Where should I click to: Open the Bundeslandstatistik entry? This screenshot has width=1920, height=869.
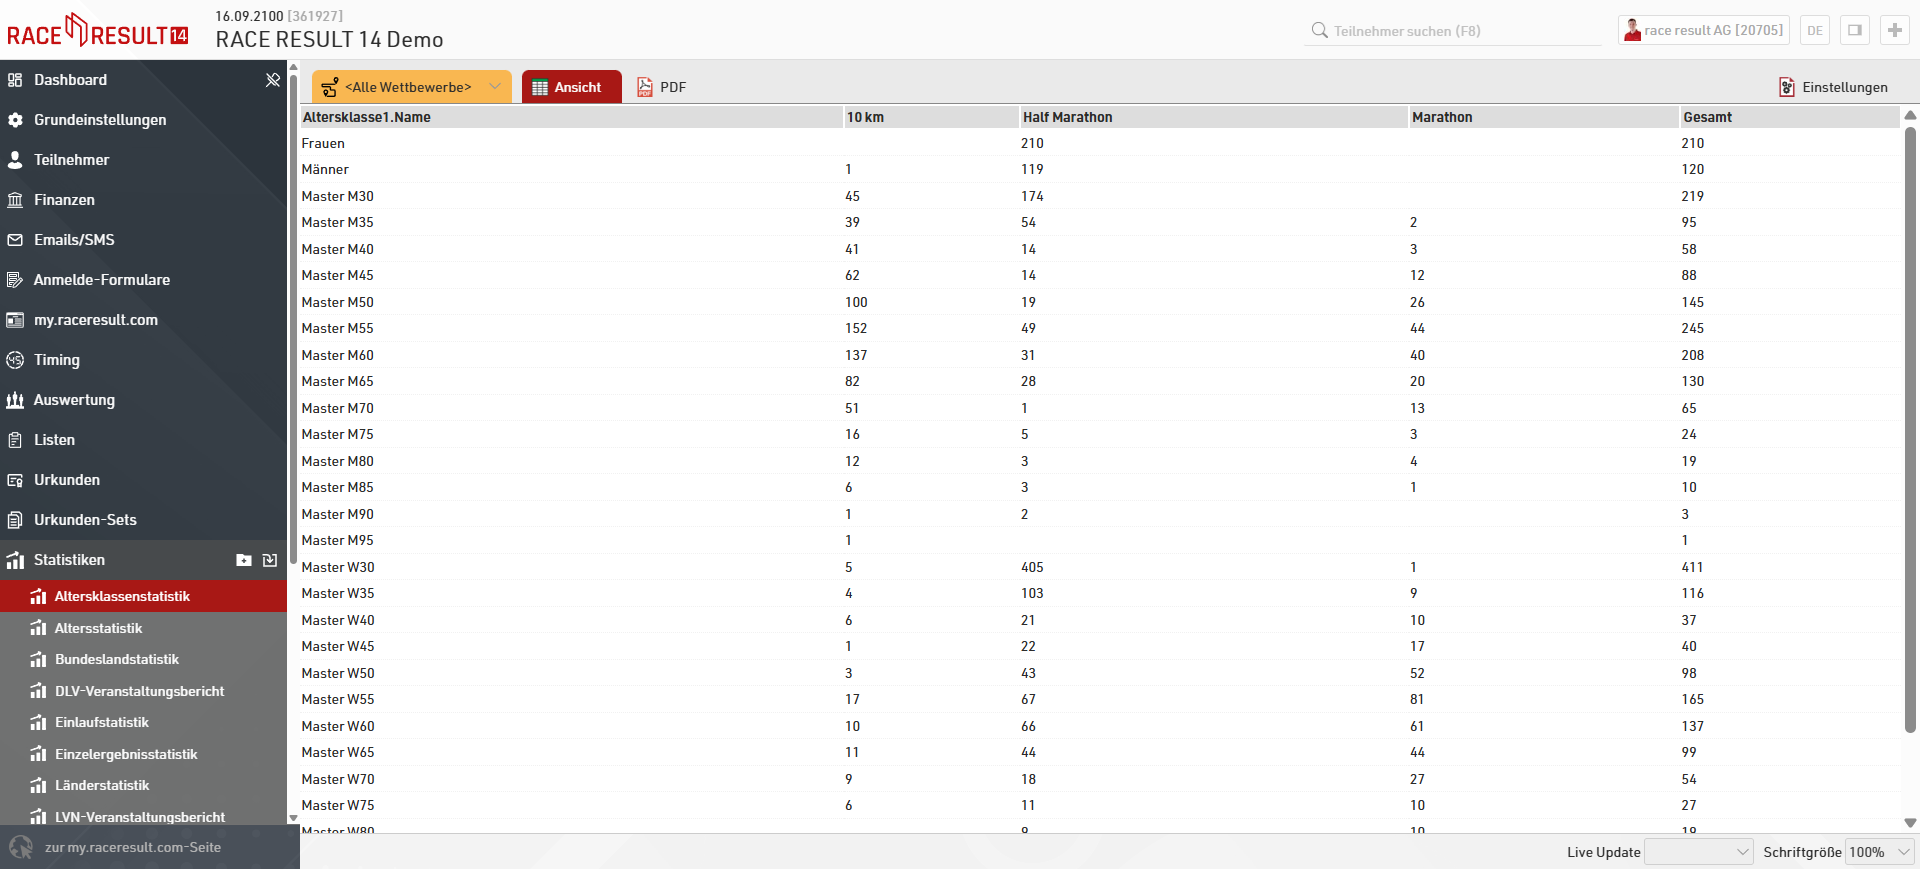(x=117, y=659)
